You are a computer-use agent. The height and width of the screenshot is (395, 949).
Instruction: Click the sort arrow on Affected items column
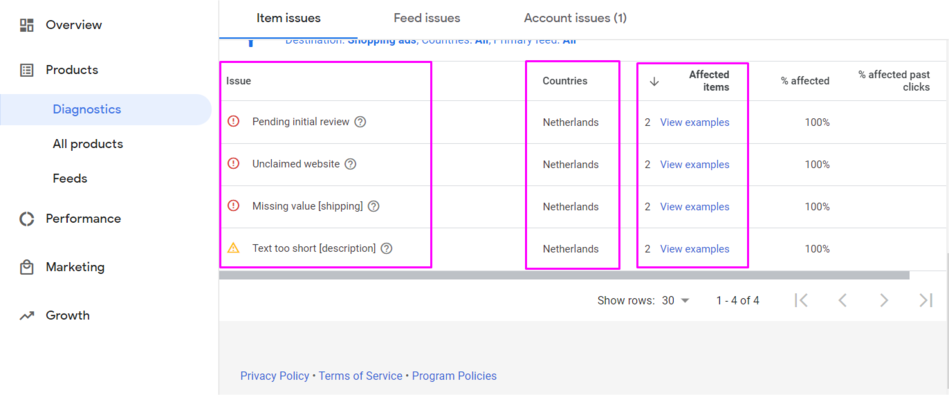coord(654,82)
